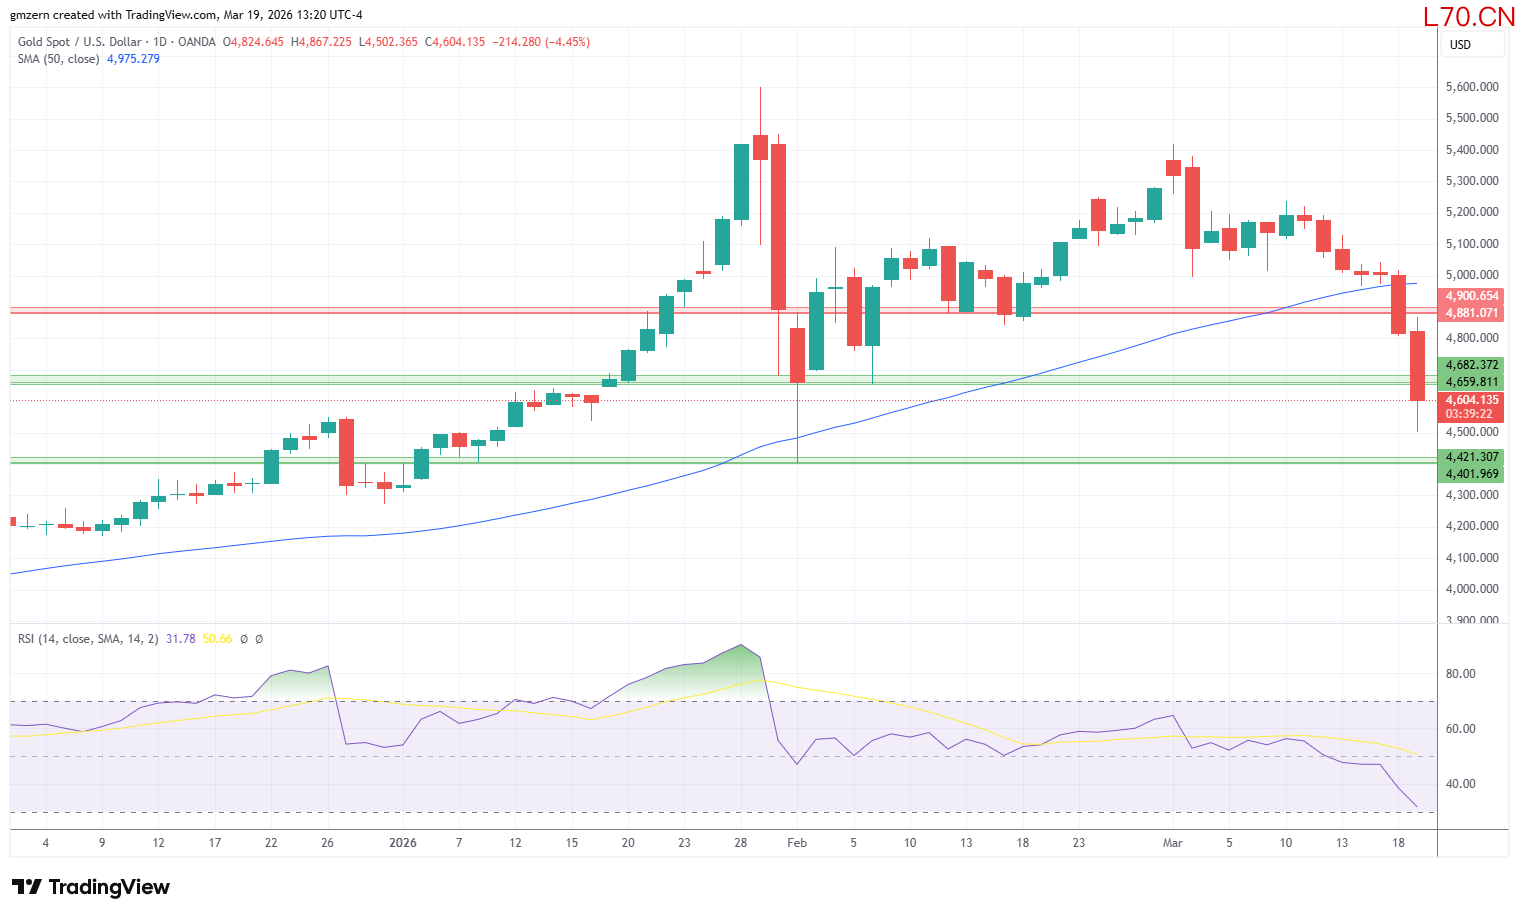Click the L70.CN red watermark
Image resolution: width=1519 pixels, height=917 pixels.
[1468, 17]
